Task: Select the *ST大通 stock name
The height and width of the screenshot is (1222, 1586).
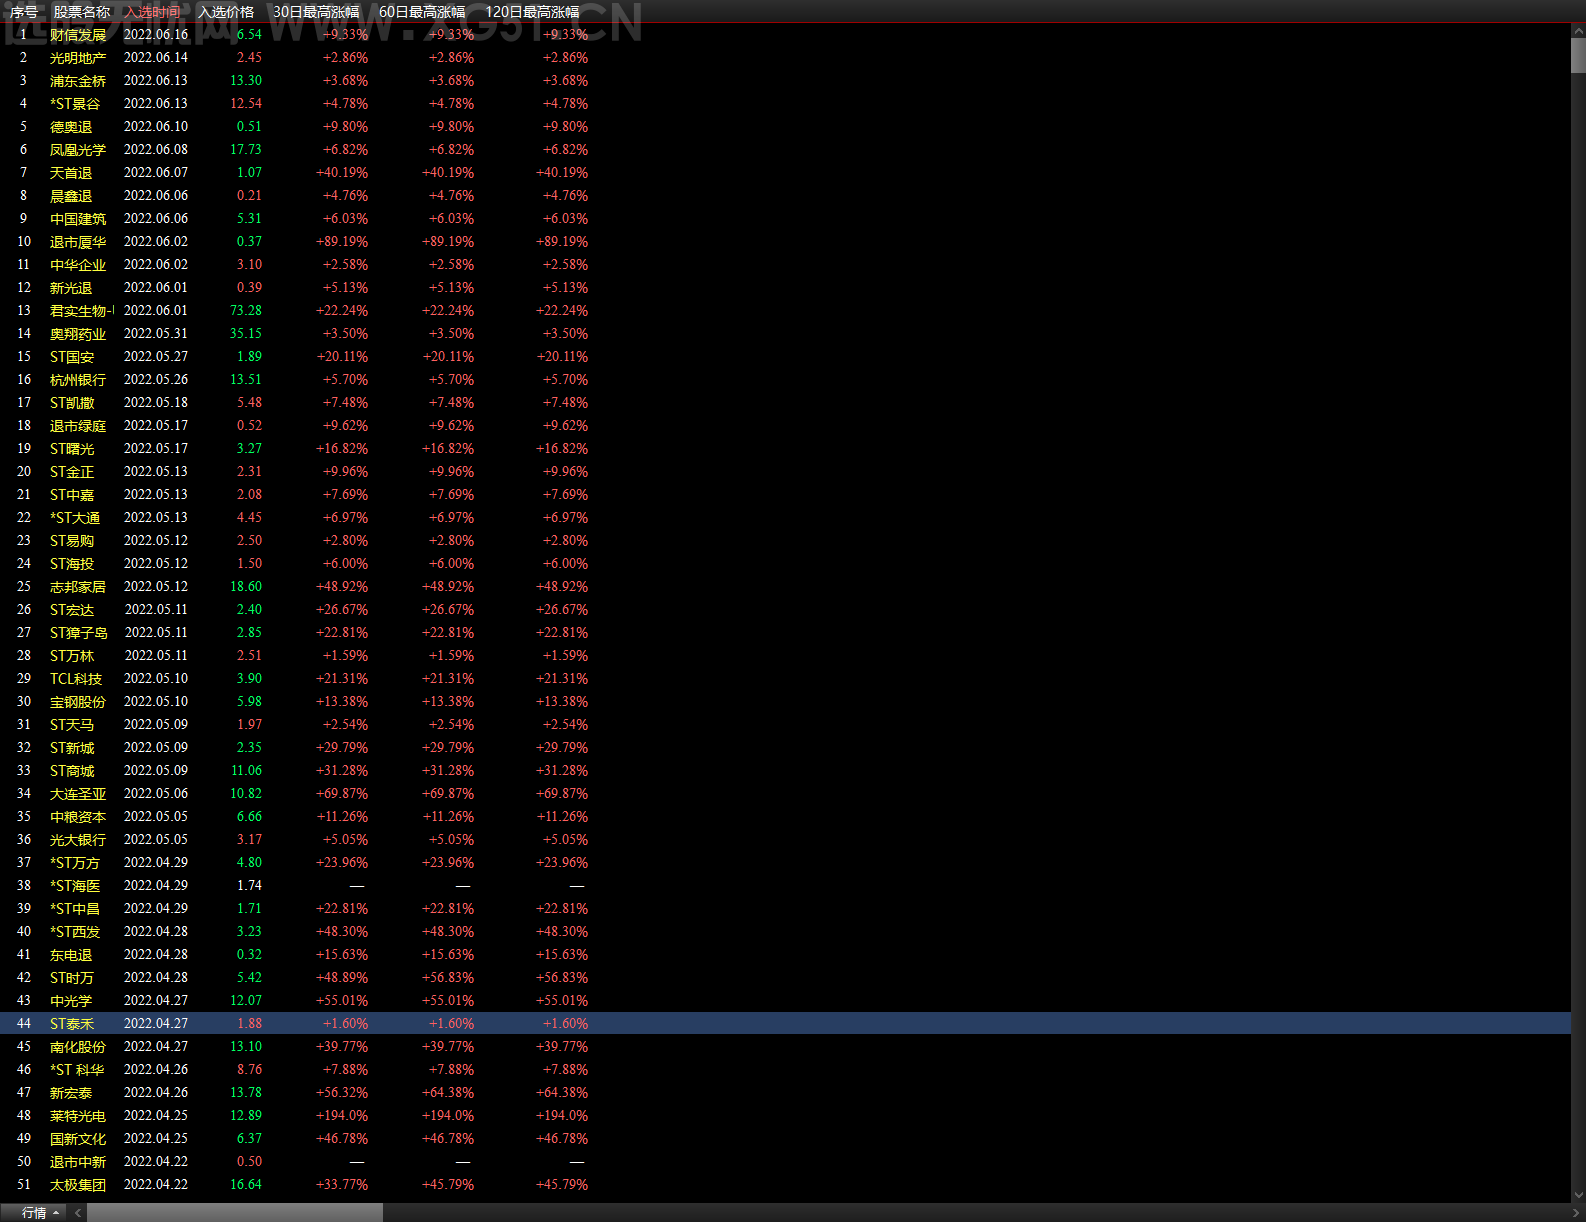Action: [x=75, y=518]
